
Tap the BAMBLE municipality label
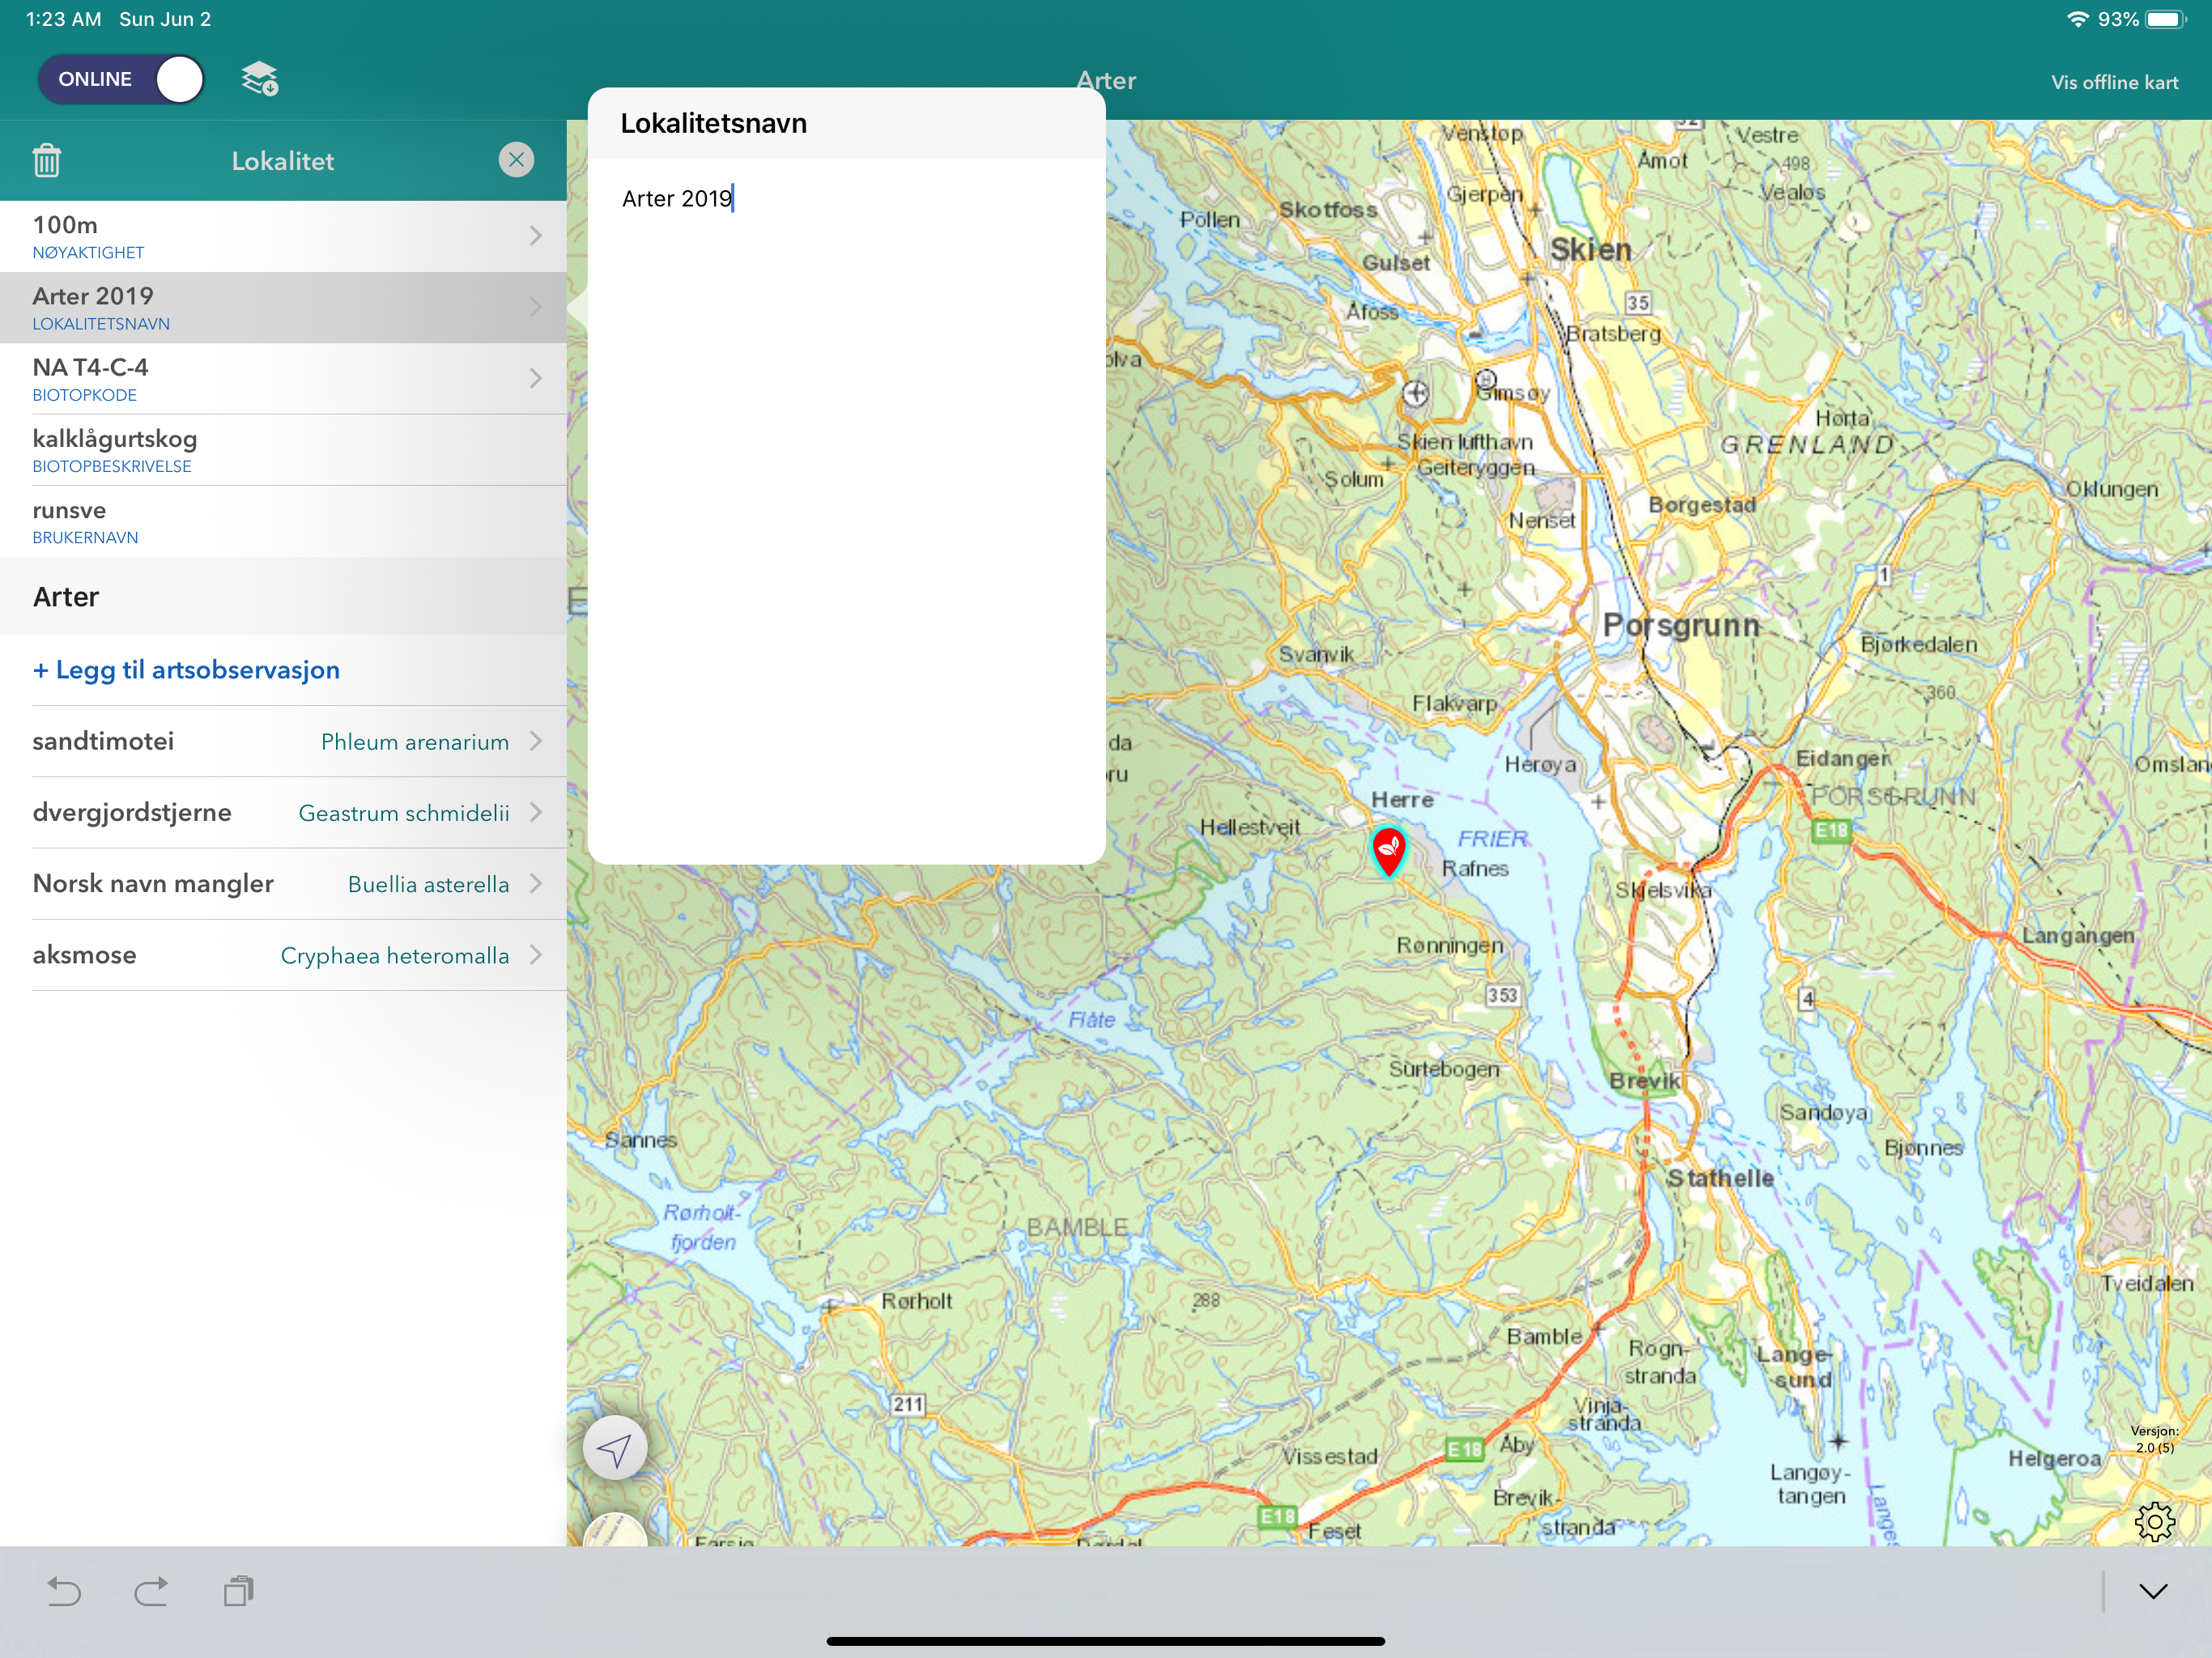[x=1078, y=1227]
